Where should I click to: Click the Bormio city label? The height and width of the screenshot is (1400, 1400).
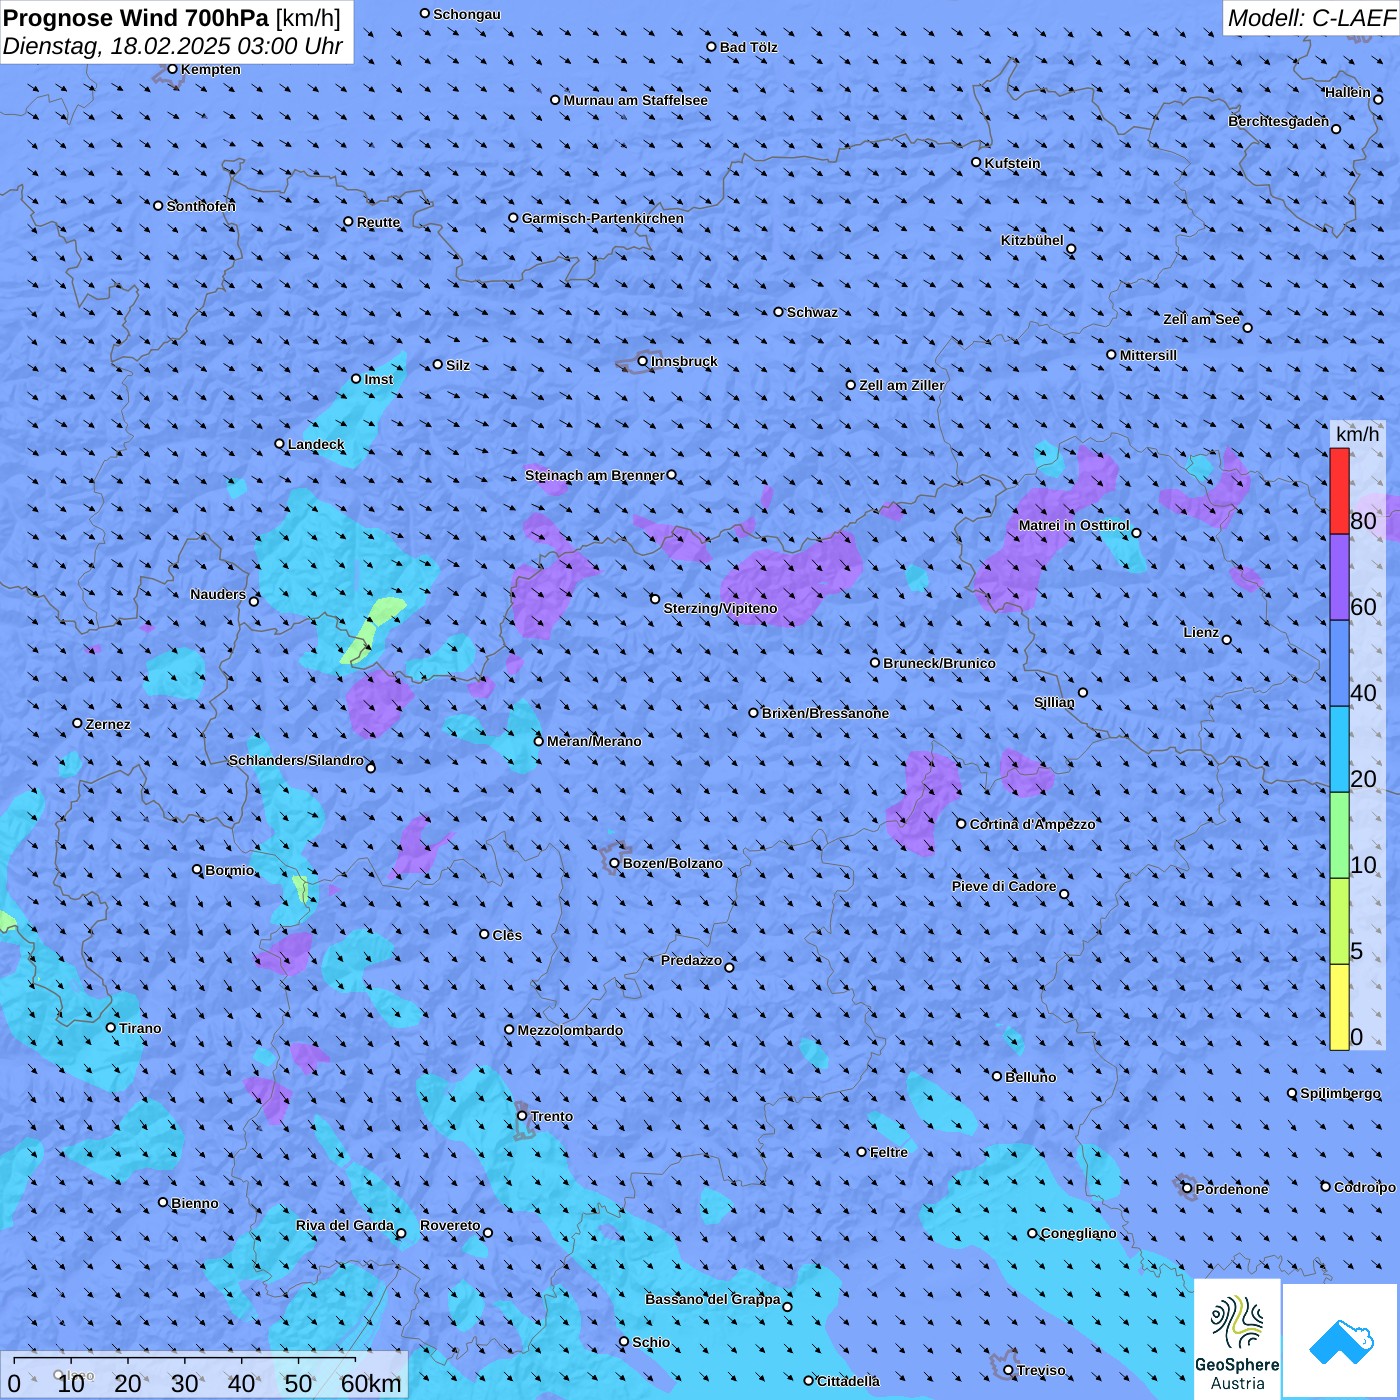(229, 870)
